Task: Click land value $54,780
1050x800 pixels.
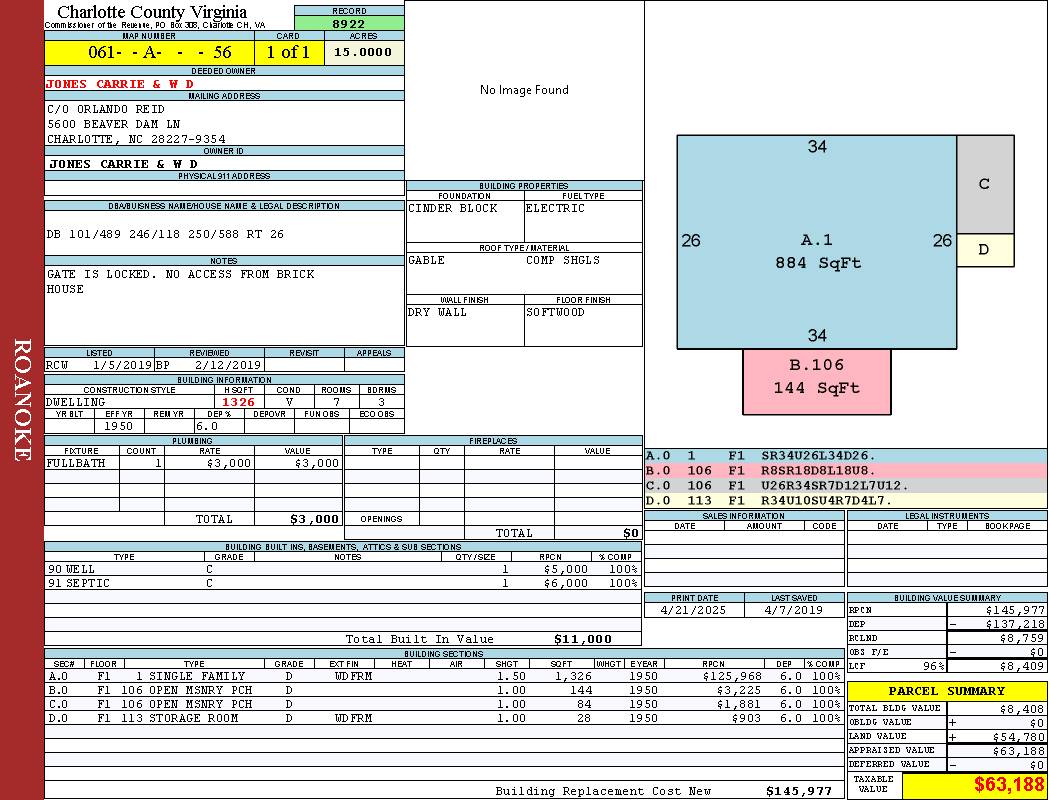Action: [x=1019, y=737]
